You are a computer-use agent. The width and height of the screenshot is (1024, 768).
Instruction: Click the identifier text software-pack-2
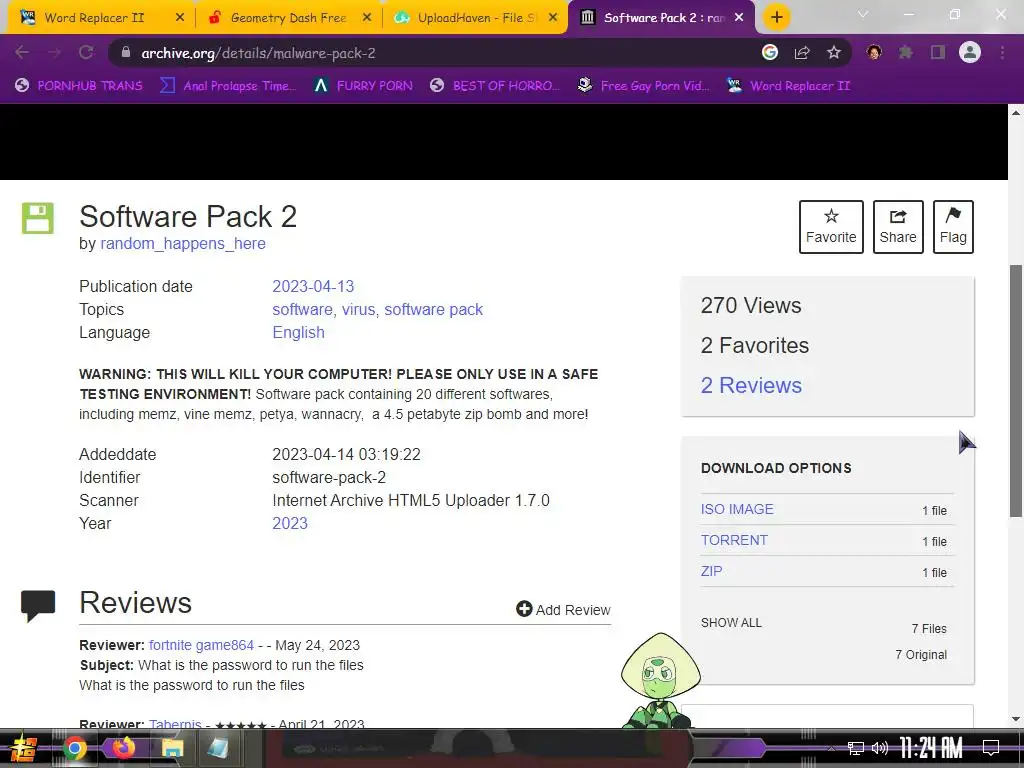click(329, 477)
